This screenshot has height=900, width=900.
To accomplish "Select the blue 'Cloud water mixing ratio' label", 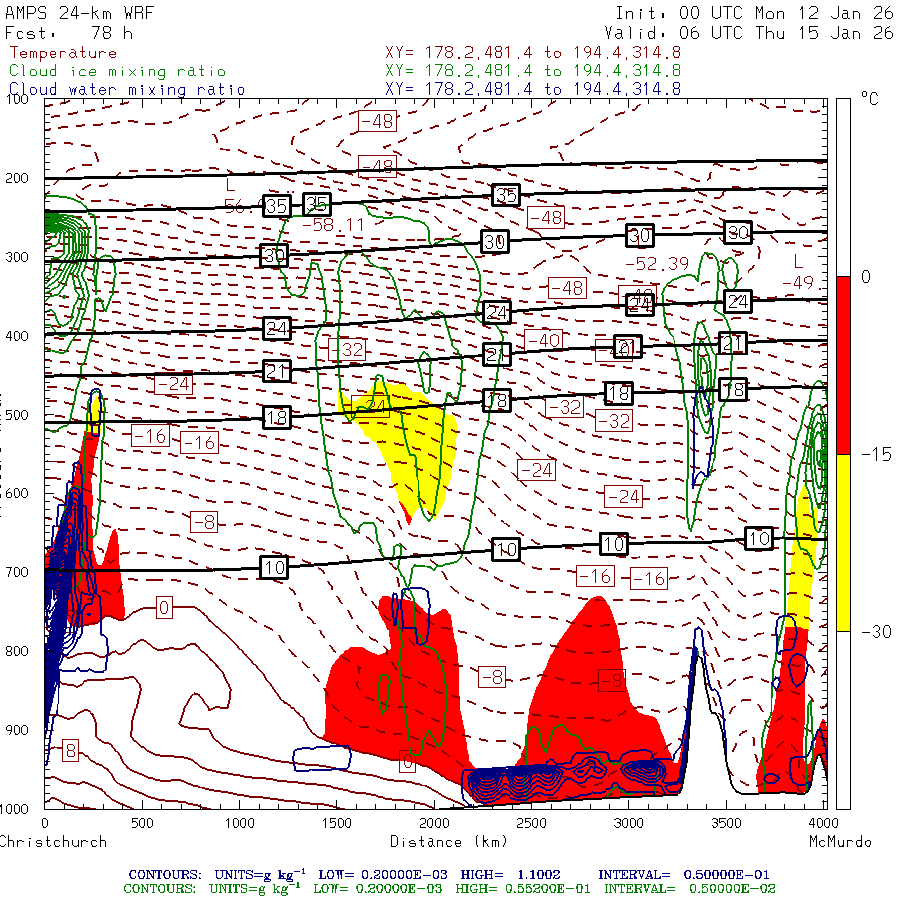I will [127, 90].
